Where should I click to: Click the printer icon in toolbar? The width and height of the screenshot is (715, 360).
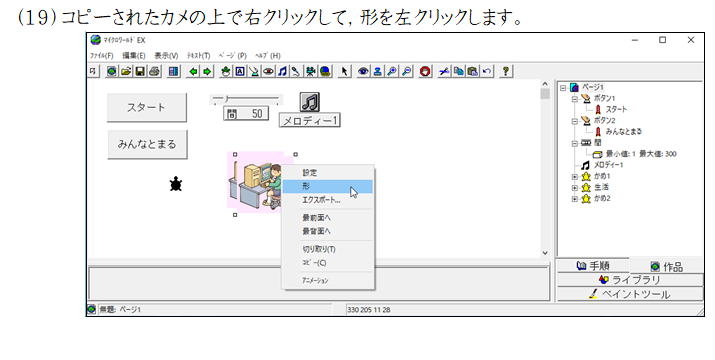click(155, 71)
